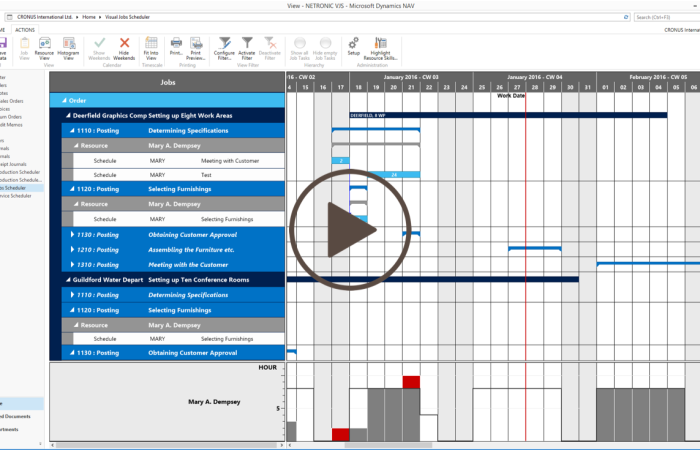Click the Fit Into View icon
The image size is (700, 450).
(x=151, y=49)
